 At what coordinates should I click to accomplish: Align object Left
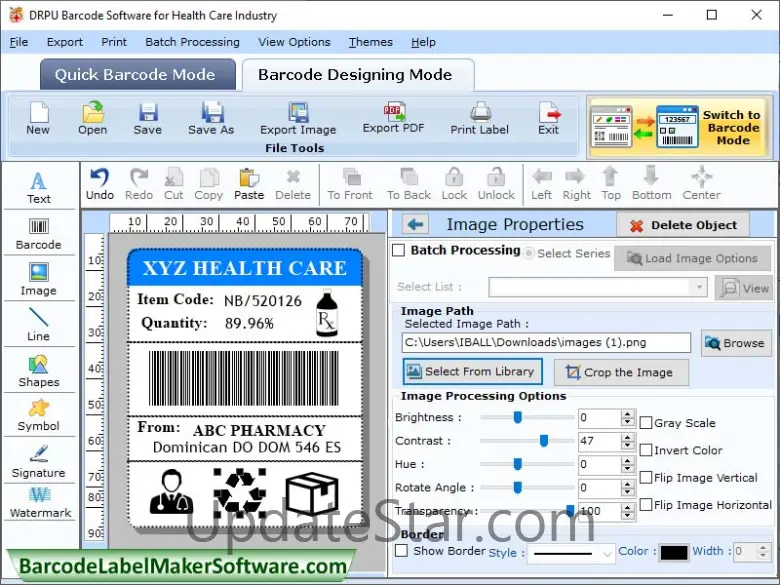click(x=541, y=184)
